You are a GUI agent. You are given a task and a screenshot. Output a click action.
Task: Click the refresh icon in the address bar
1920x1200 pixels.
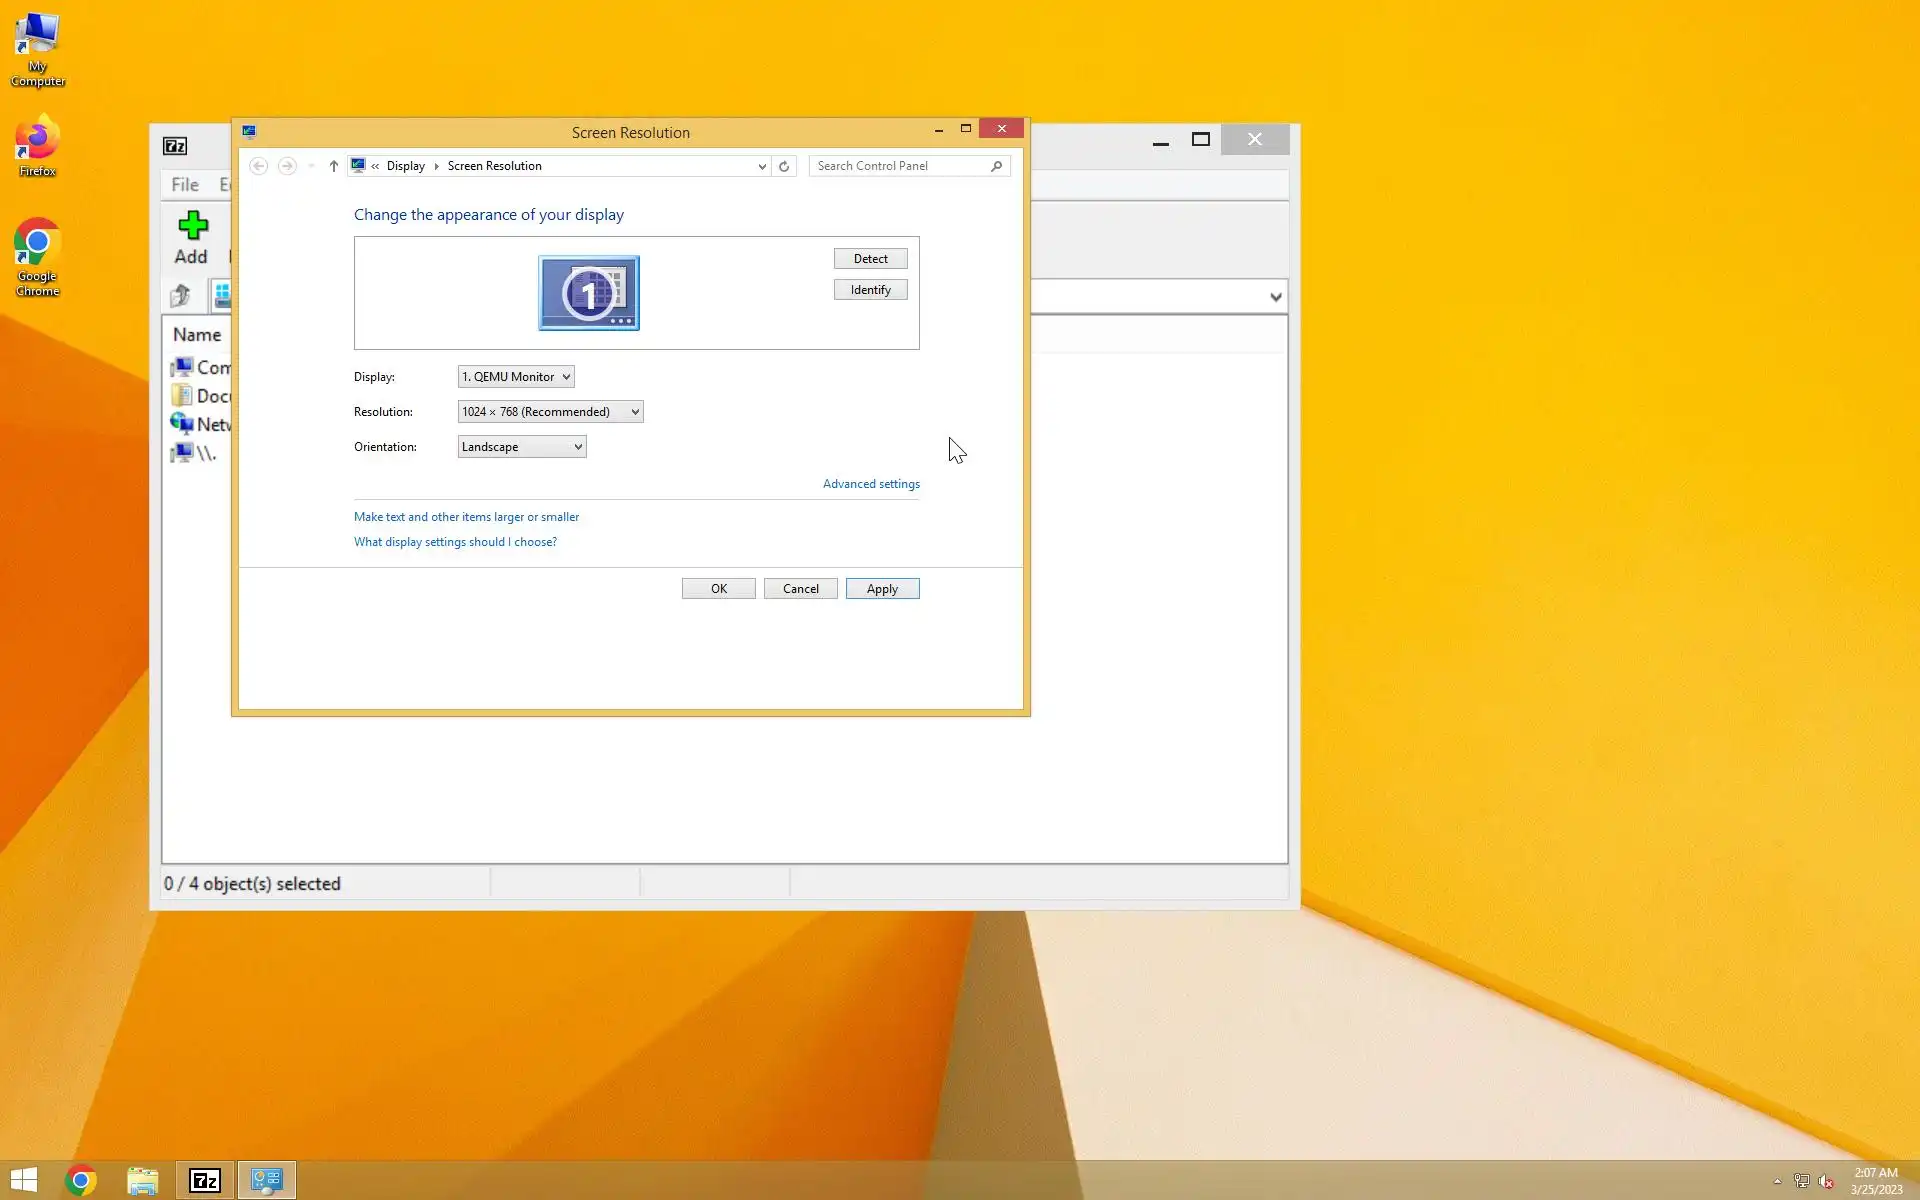pos(784,166)
